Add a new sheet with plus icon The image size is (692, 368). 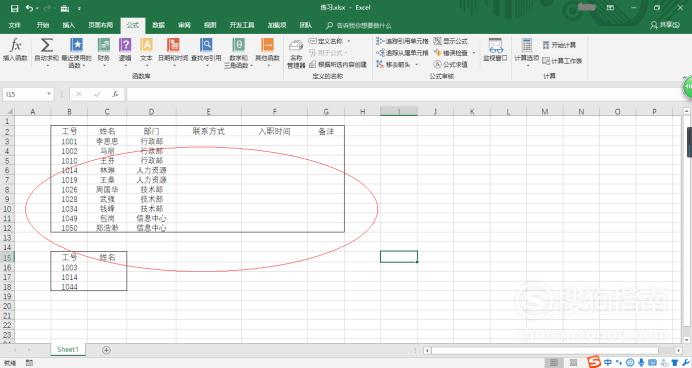pos(106,350)
